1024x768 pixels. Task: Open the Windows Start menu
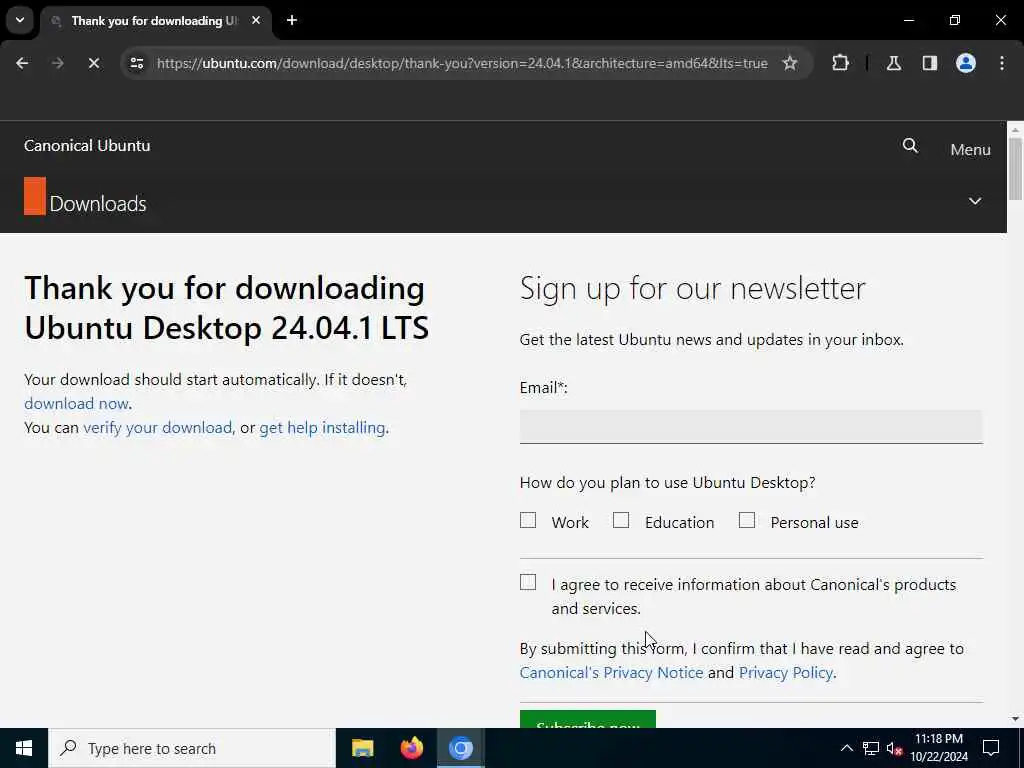pyautogui.click(x=24, y=748)
